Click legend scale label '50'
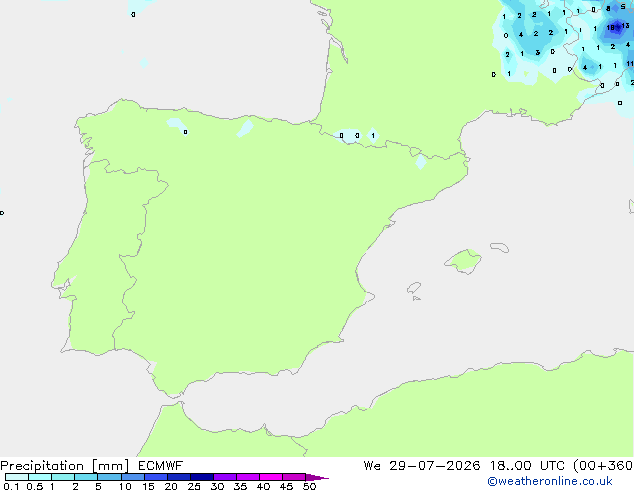Viewport: 634px width, 490px height. point(309,486)
